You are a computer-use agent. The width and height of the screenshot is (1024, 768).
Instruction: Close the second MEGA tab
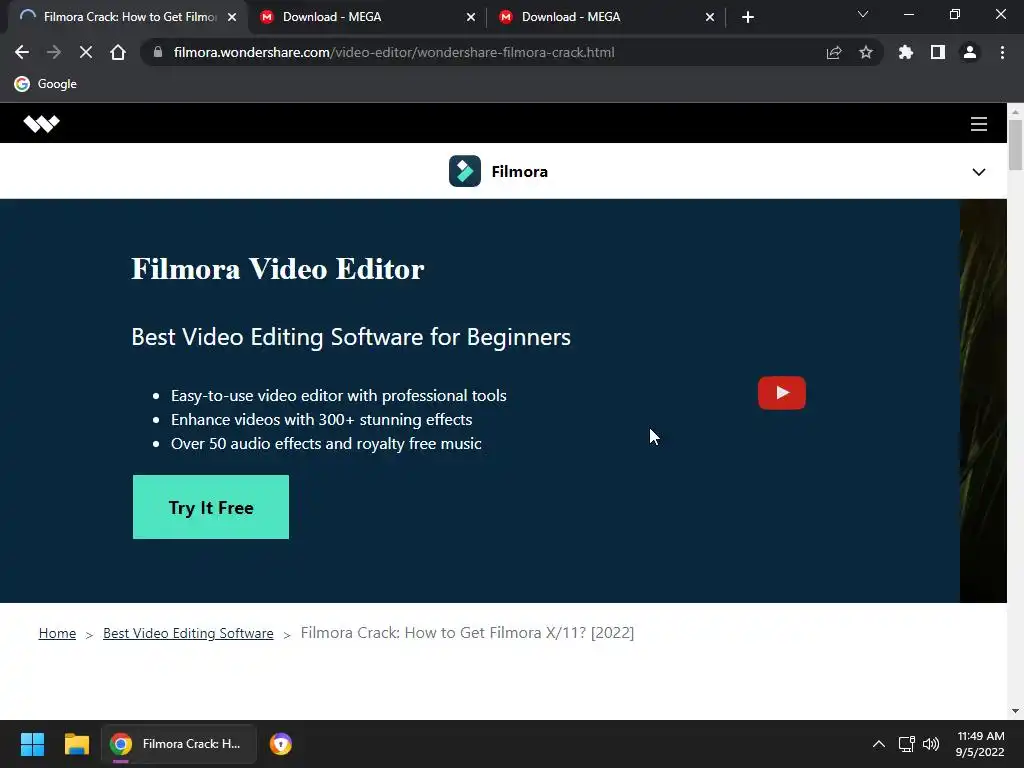click(x=710, y=17)
